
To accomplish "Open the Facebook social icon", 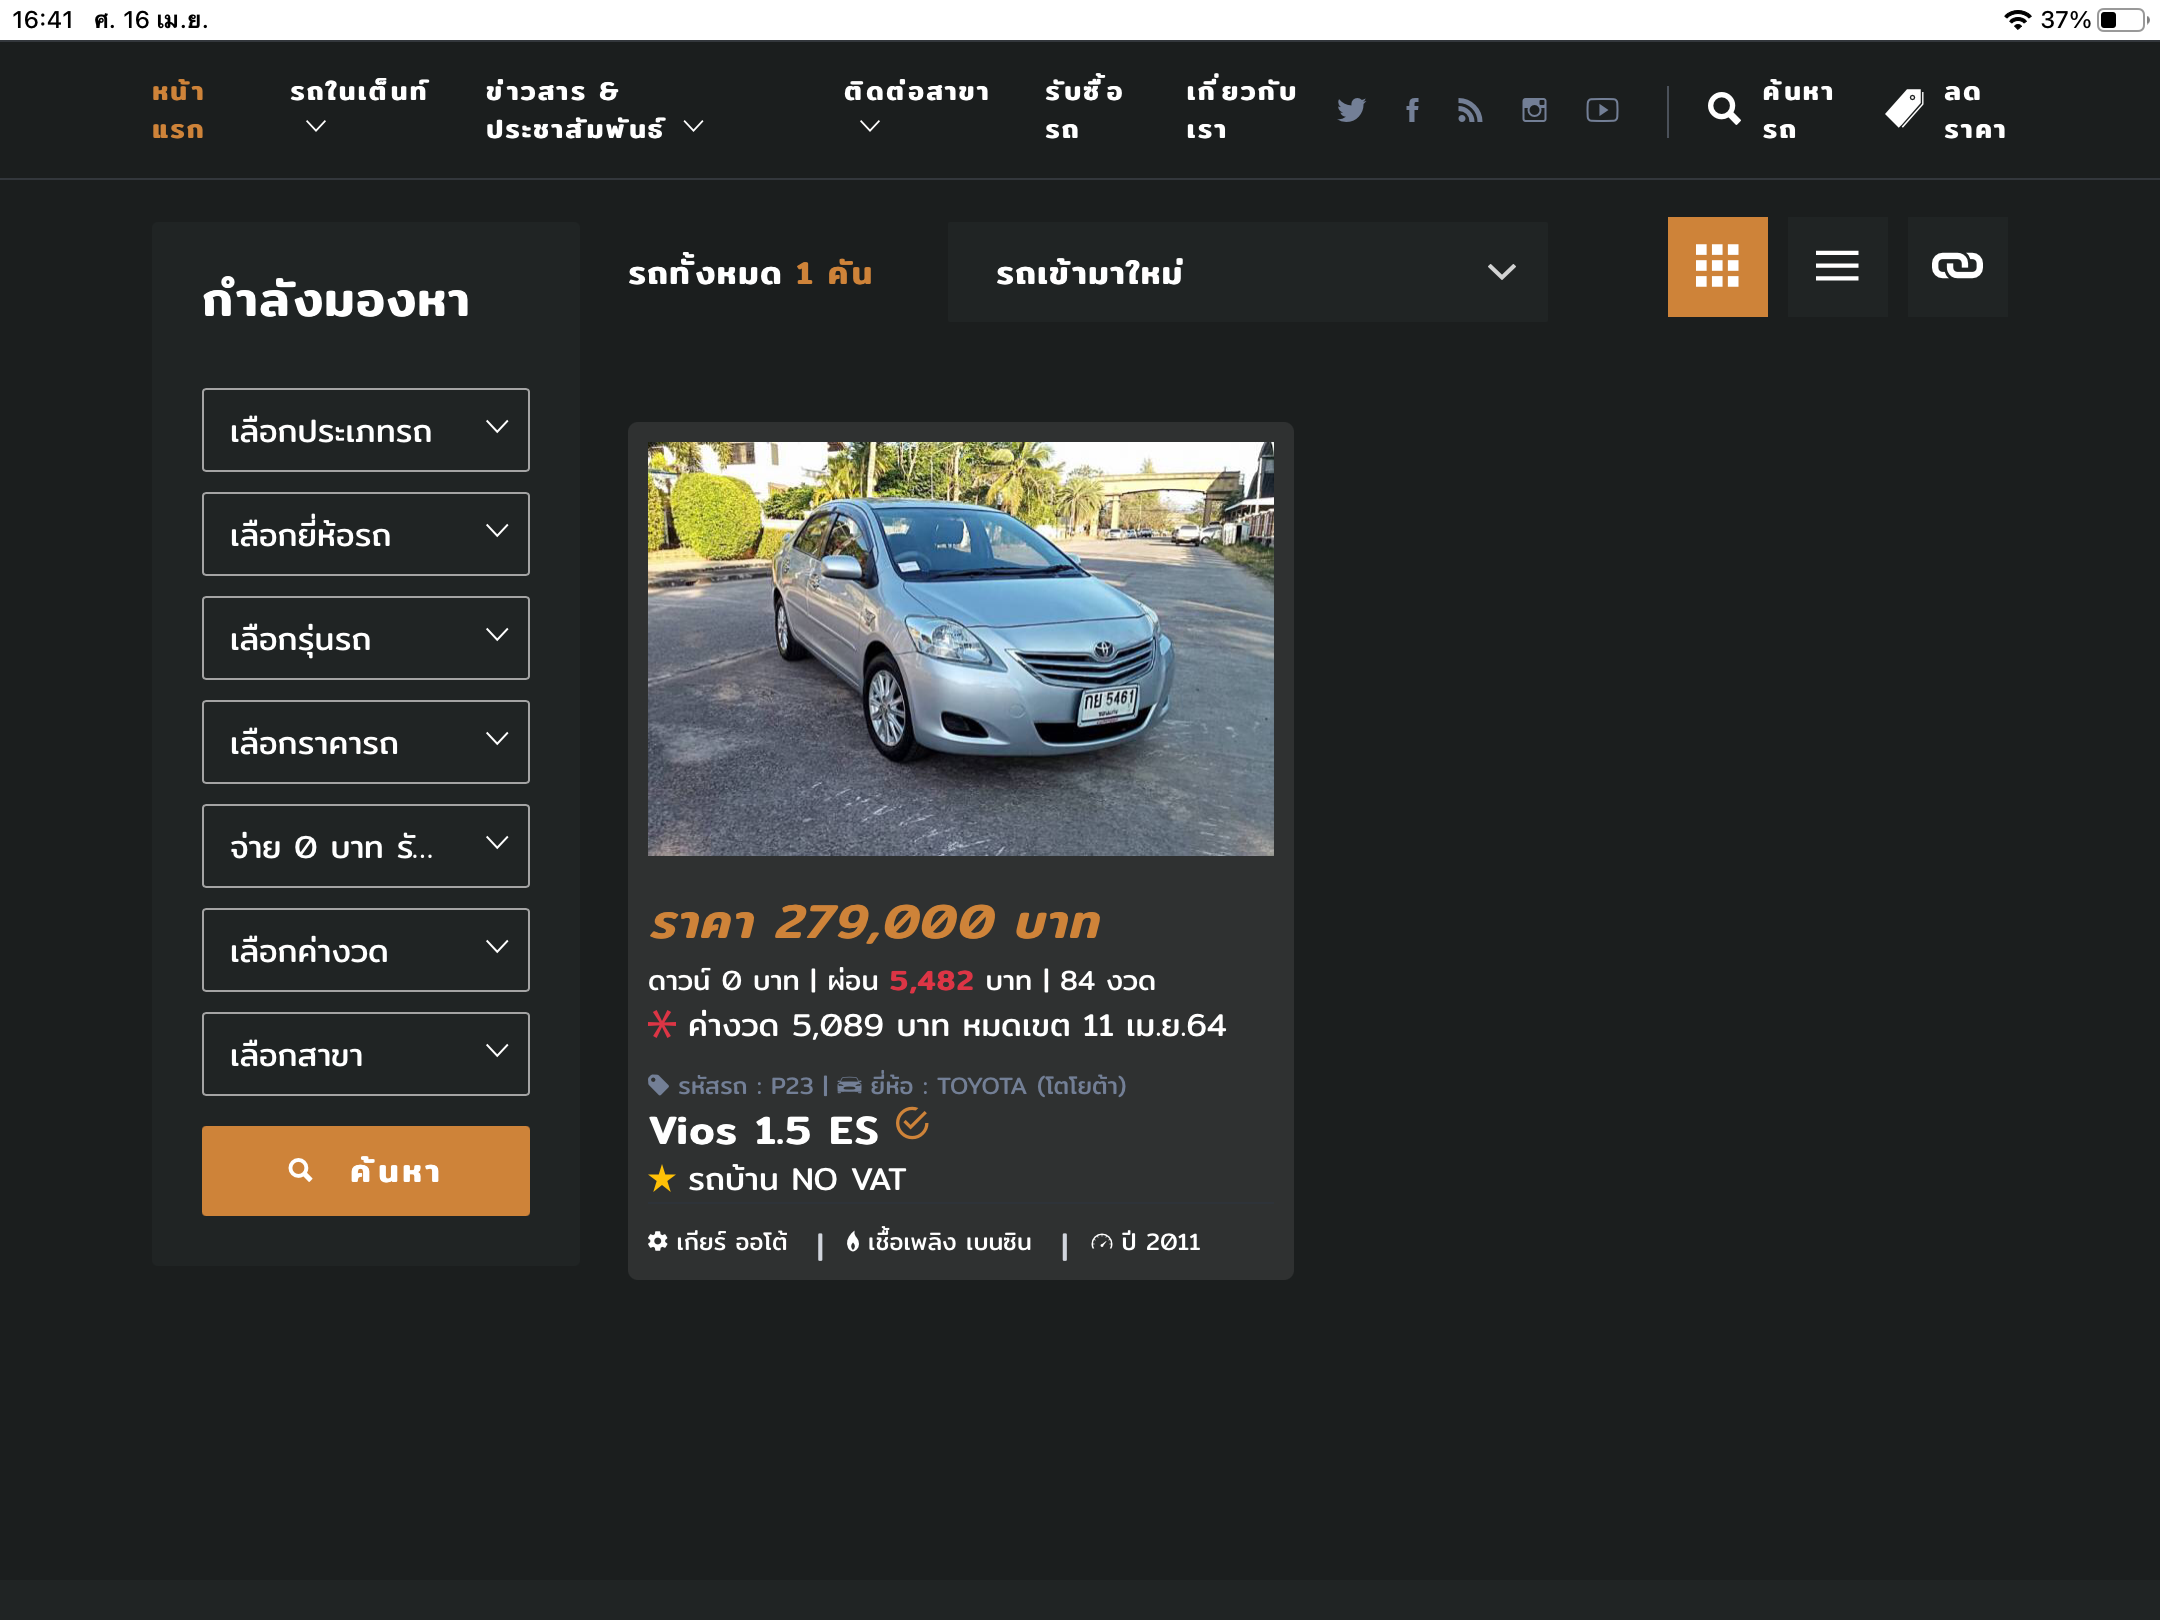I will [x=1412, y=110].
